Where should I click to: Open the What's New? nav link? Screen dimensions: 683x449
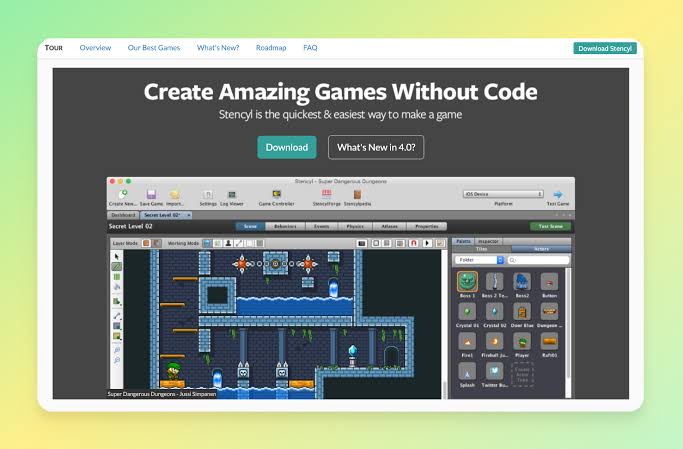pos(218,47)
